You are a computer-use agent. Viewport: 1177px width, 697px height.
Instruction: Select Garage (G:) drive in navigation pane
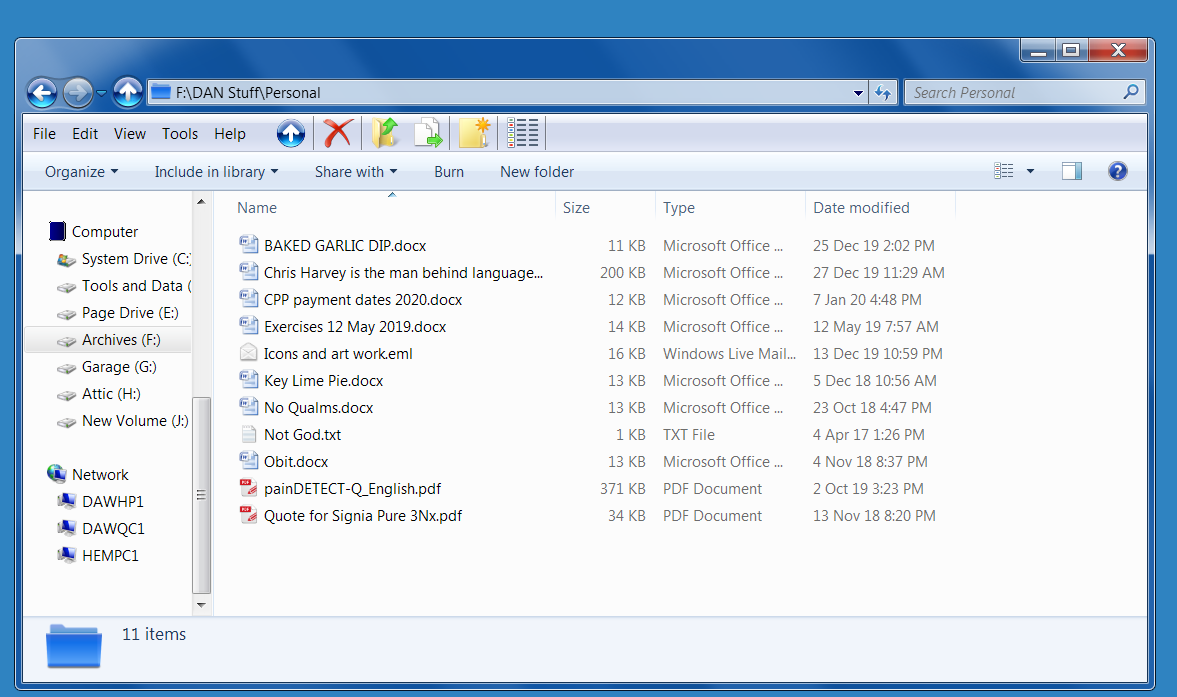click(x=119, y=367)
